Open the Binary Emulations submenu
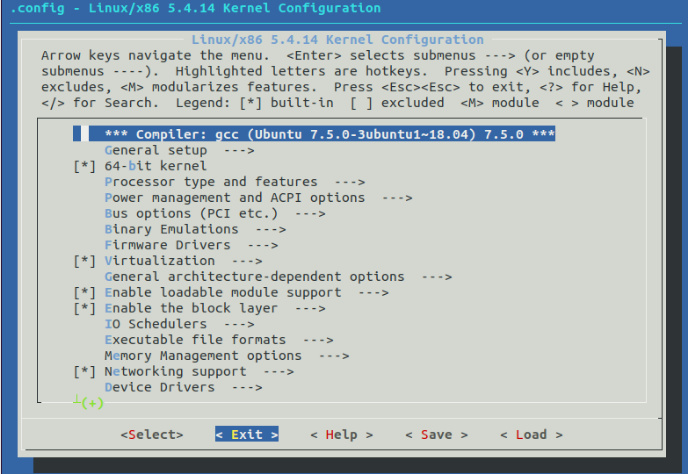Image resolution: width=688 pixels, height=474 pixels. click(195, 230)
